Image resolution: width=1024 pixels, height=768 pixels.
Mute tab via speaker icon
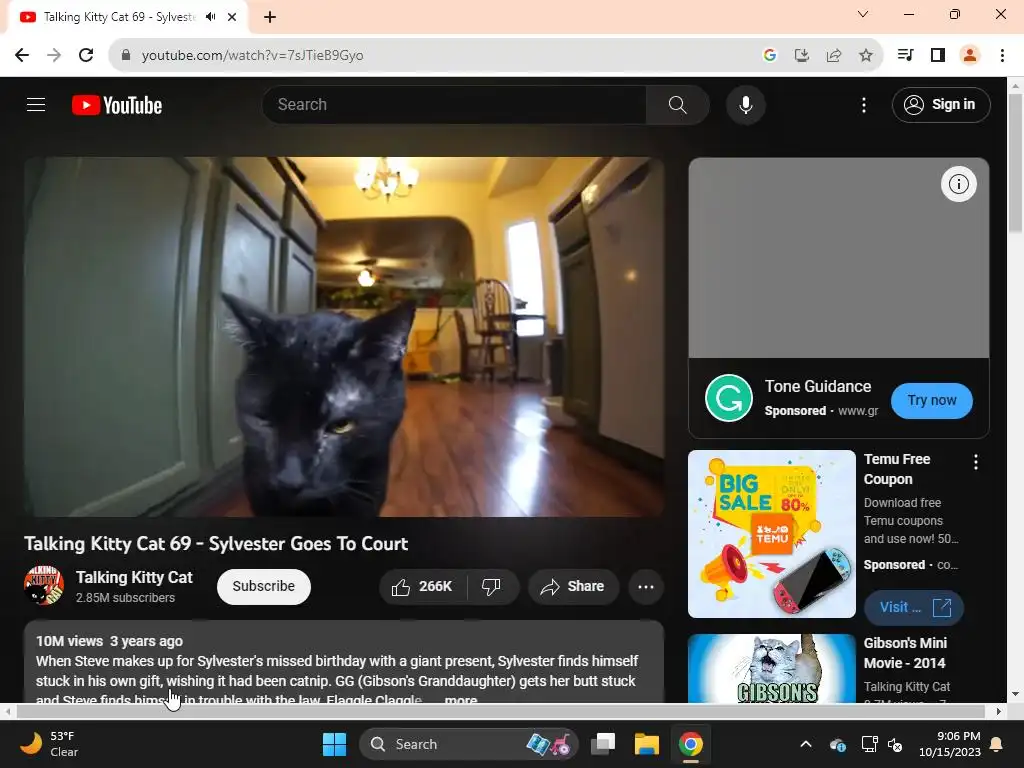pyautogui.click(x=210, y=17)
